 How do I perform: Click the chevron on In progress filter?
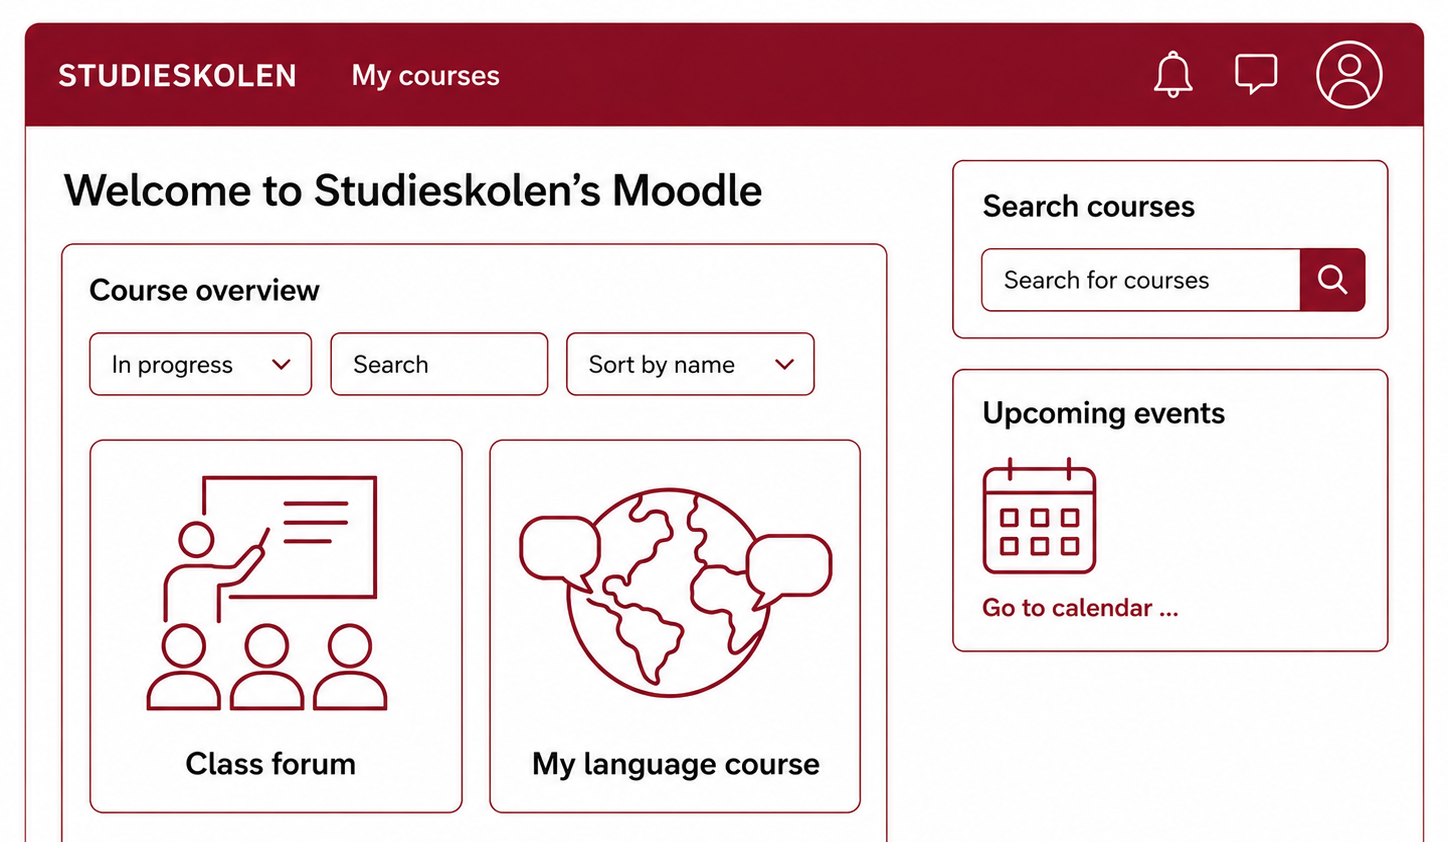coord(281,365)
